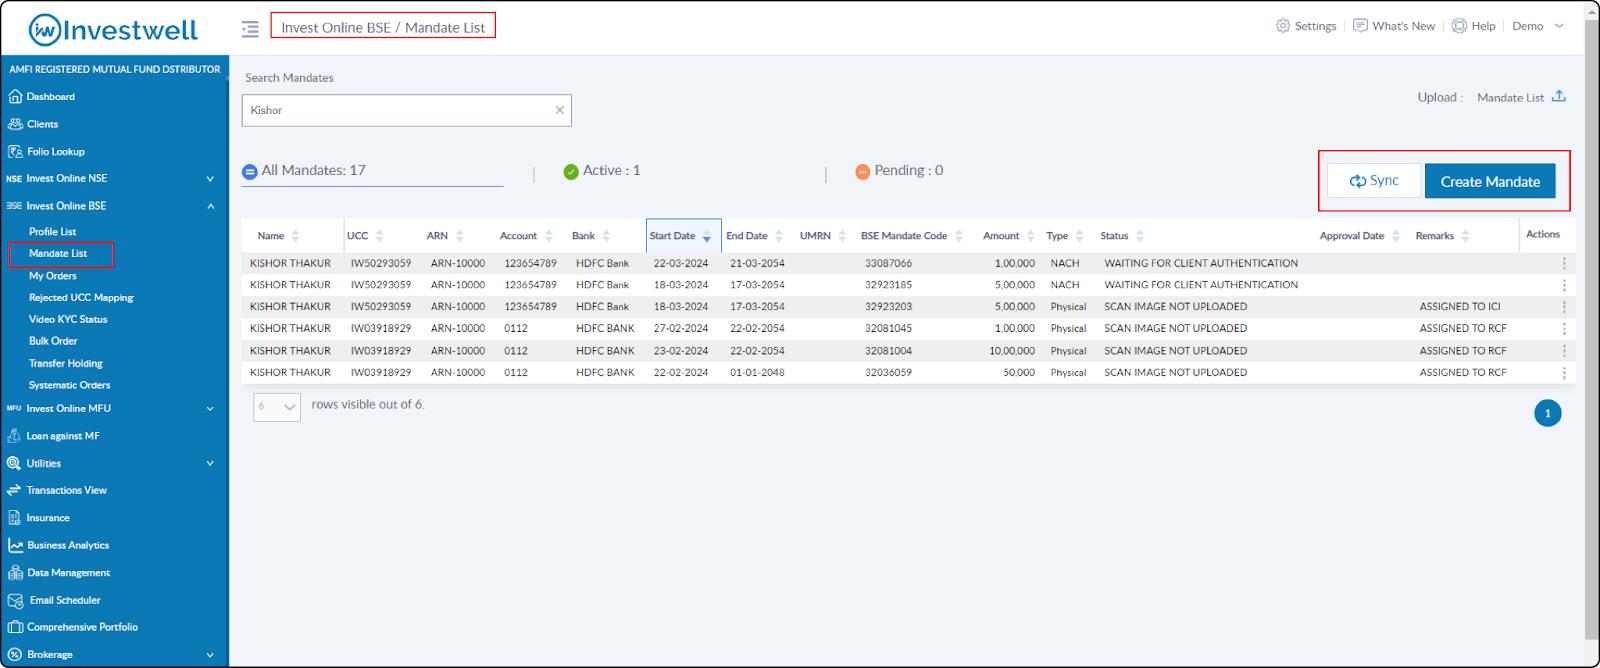Click the vertical page scrollbar
The width and height of the screenshot is (1600, 668).
tap(1592, 330)
